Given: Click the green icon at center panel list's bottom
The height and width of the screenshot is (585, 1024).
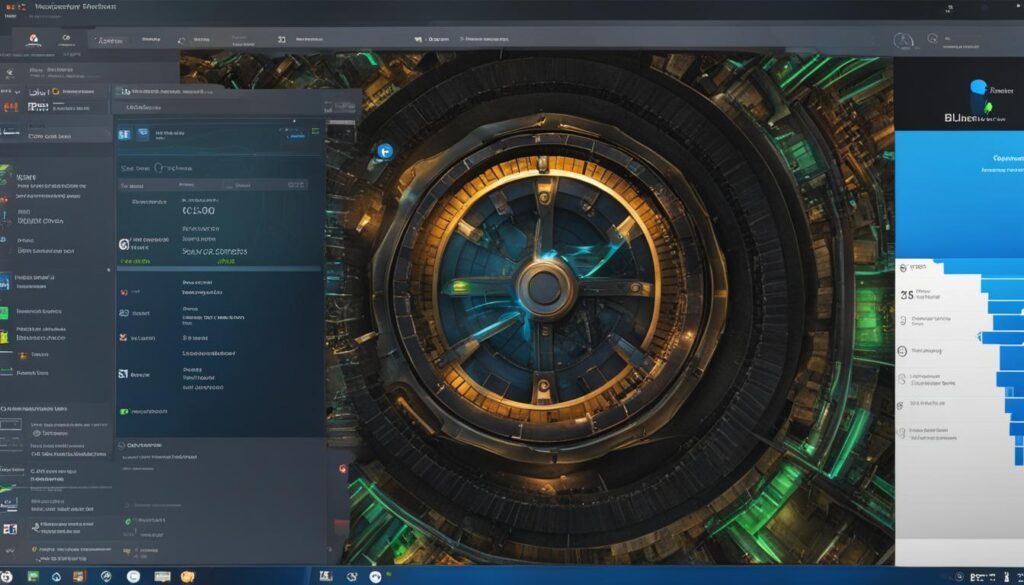Looking at the screenshot, I should click(x=124, y=412).
